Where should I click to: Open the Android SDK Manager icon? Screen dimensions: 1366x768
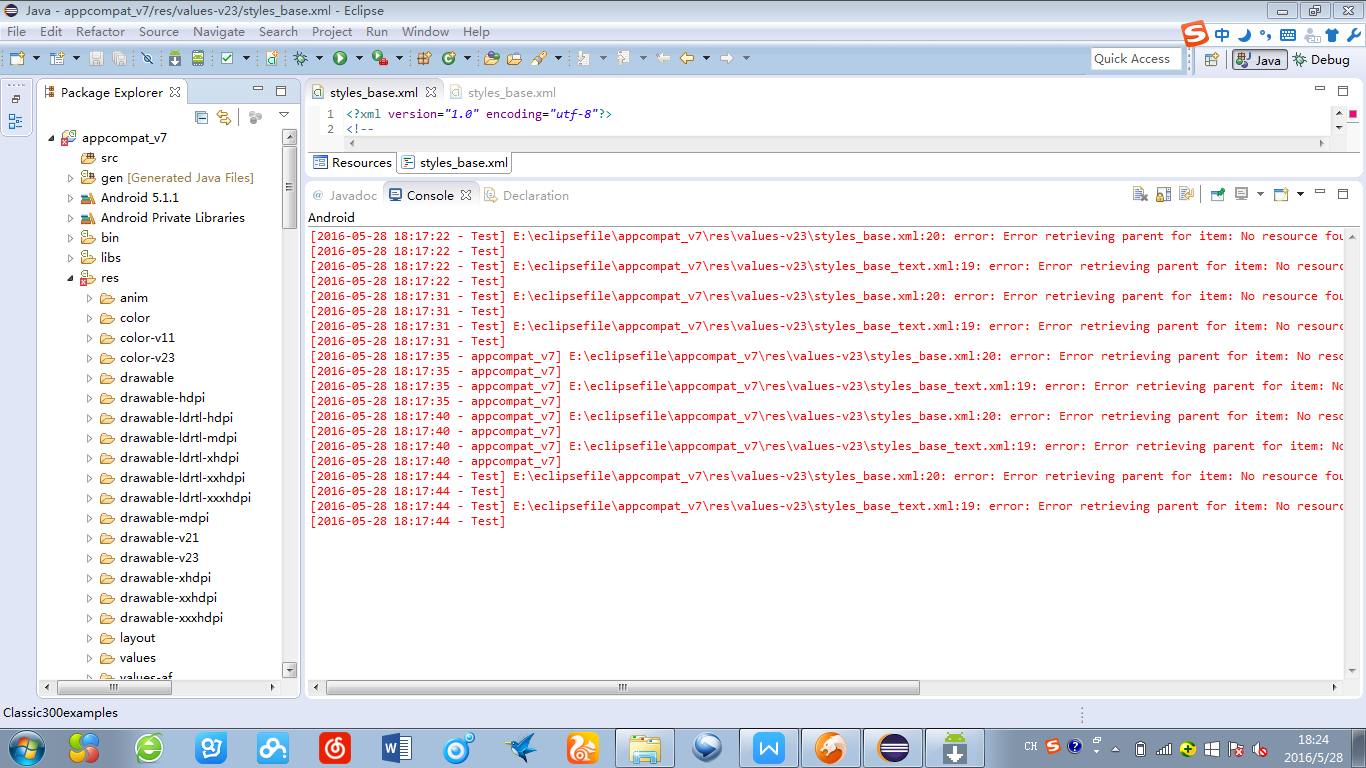175,58
